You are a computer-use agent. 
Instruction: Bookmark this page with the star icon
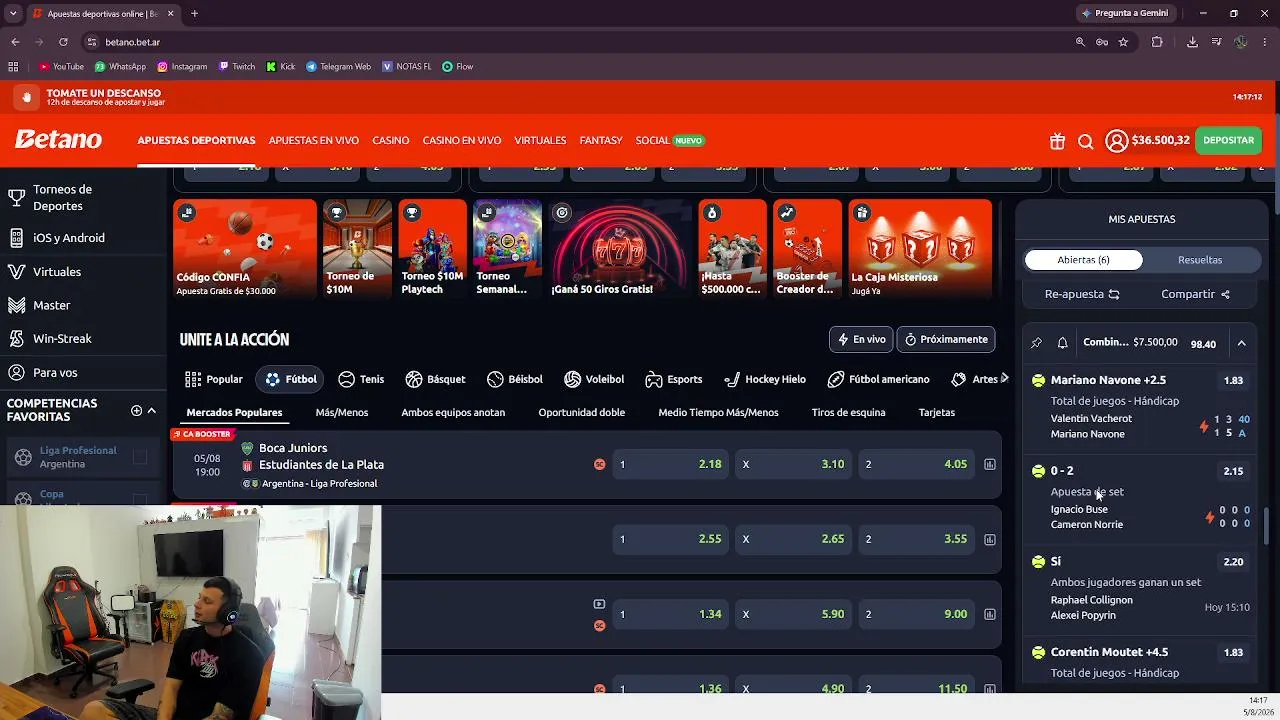(1123, 42)
